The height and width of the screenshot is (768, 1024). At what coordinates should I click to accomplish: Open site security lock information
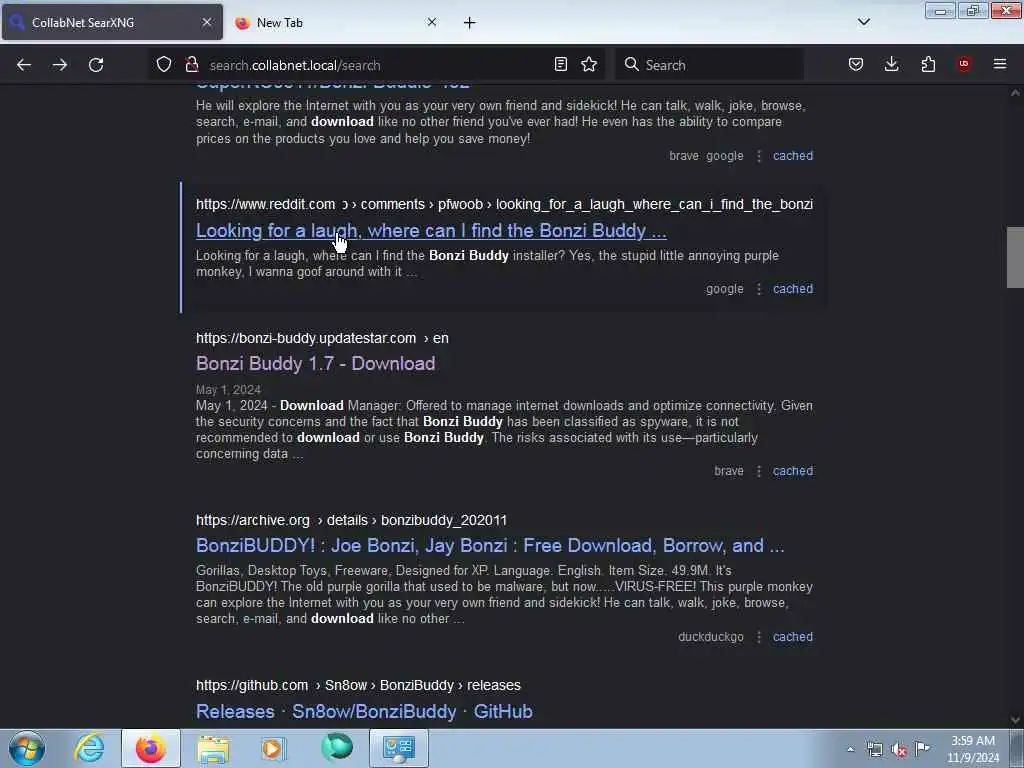(x=191, y=65)
